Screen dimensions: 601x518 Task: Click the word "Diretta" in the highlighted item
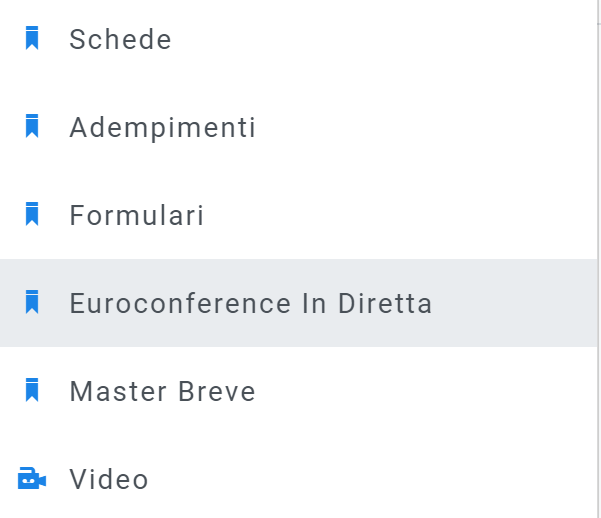tap(386, 304)
